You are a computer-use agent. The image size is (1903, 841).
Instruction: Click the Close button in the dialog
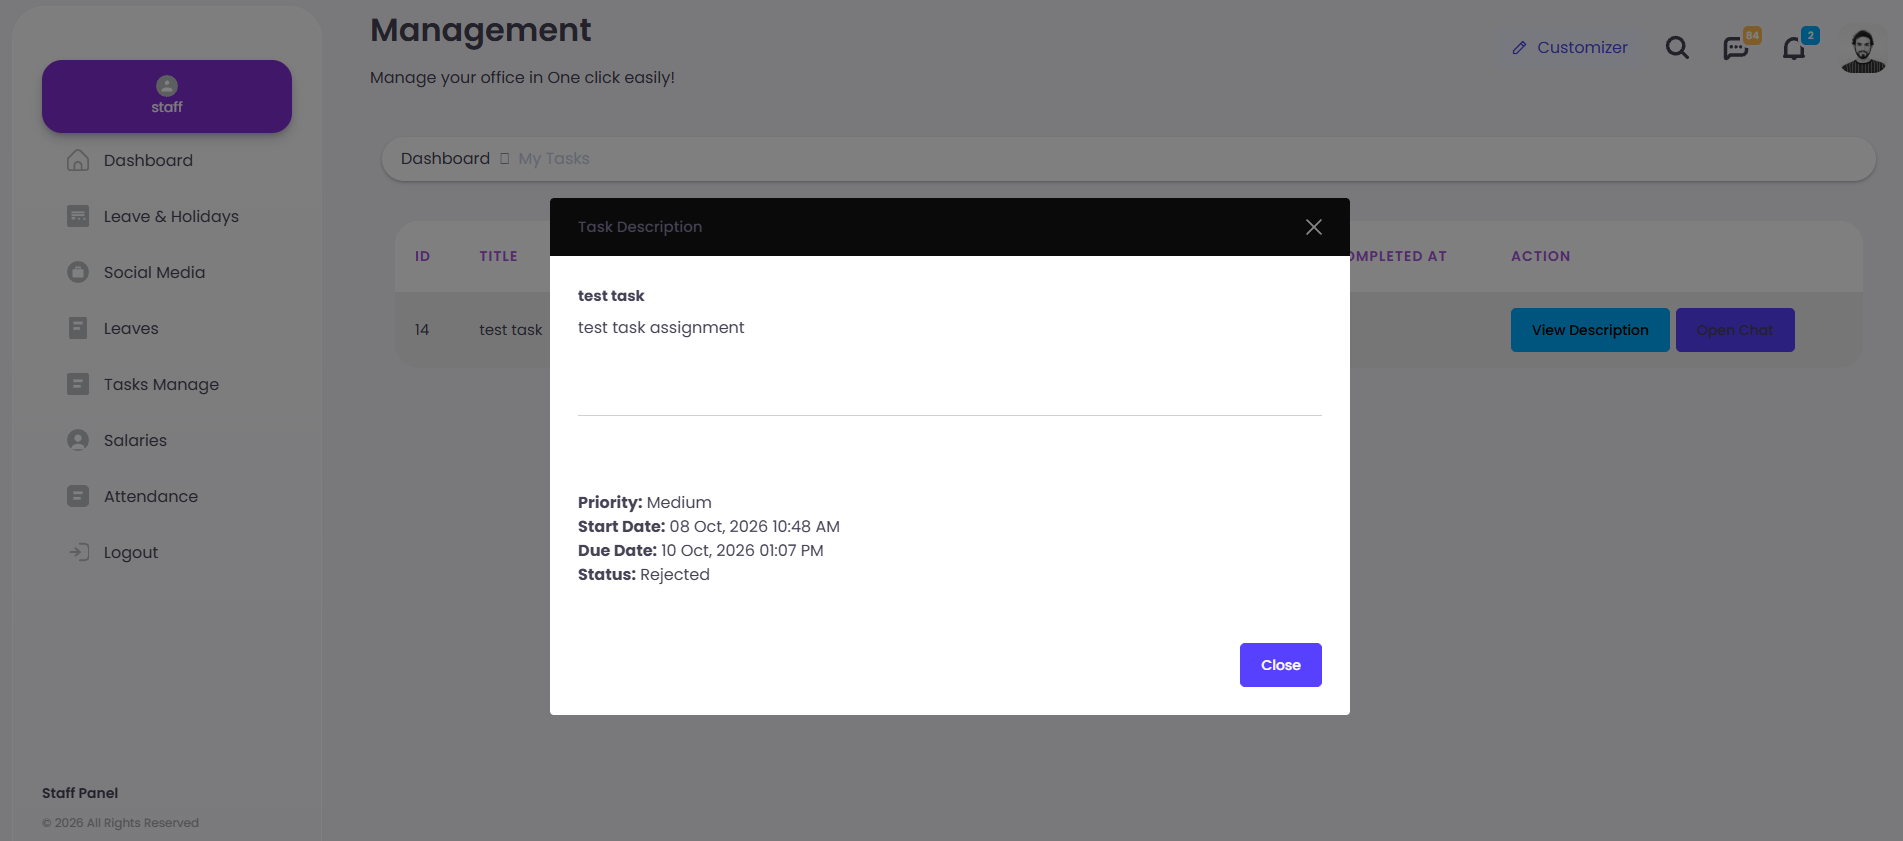tap(1281, 665)
